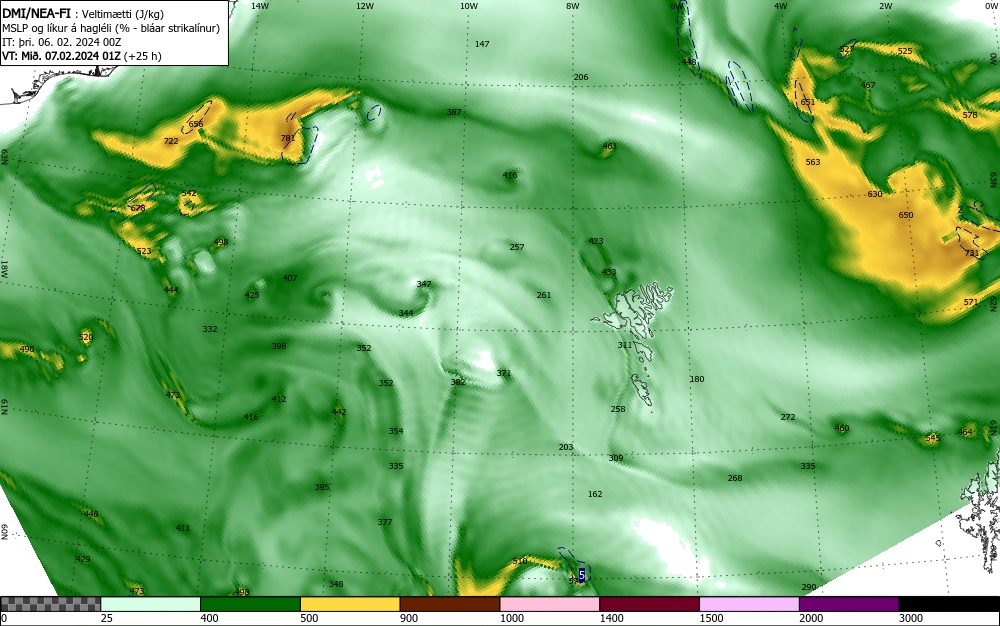The height and width of the screenshot is (626, 1000).
Task: Select the 382 value on the map
Action: tap(458, 382)
